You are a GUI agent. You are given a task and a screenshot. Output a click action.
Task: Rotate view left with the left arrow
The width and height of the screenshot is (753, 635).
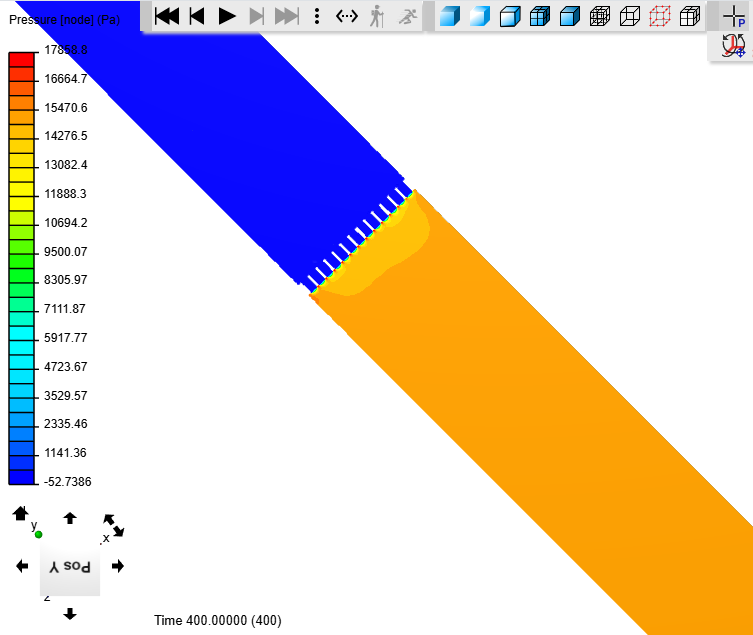(22, 566)
